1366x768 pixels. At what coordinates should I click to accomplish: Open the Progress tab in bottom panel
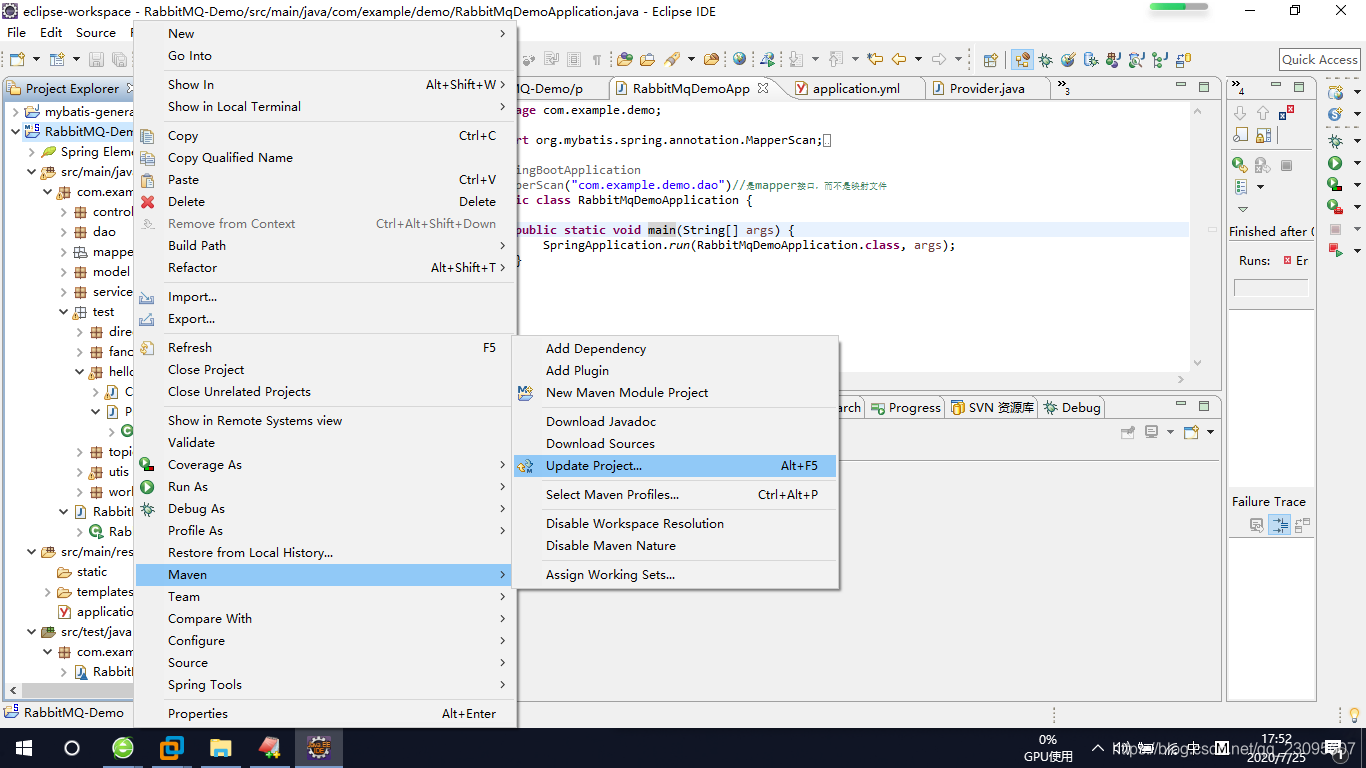(x=905, y=408)
